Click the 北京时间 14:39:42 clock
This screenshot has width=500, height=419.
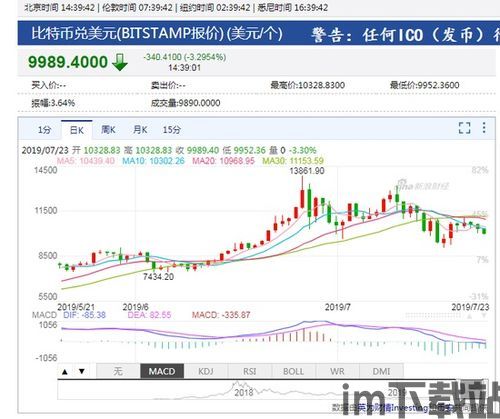pos(60,7)
